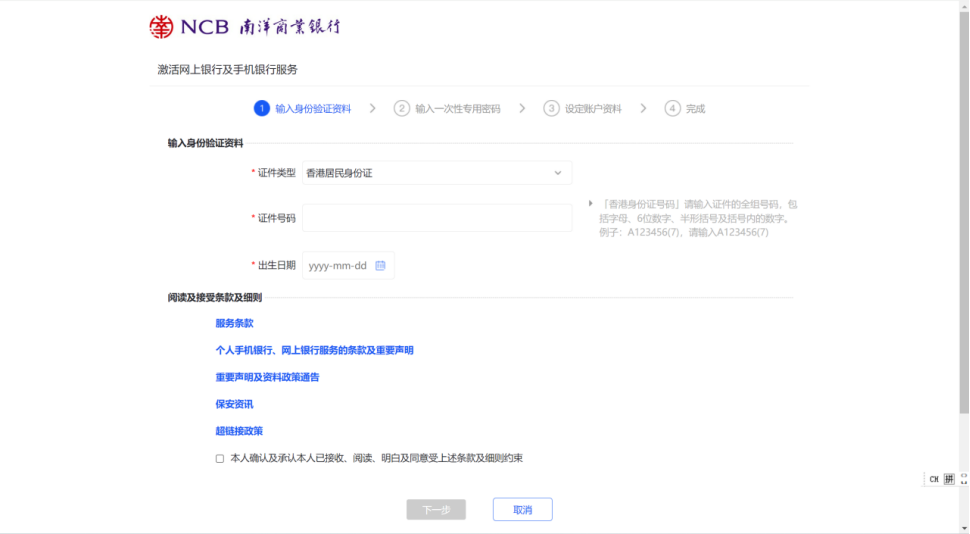Open the calendar icon in 出生日期 field
The image size is (970, 534).
(x=380, y=265)
